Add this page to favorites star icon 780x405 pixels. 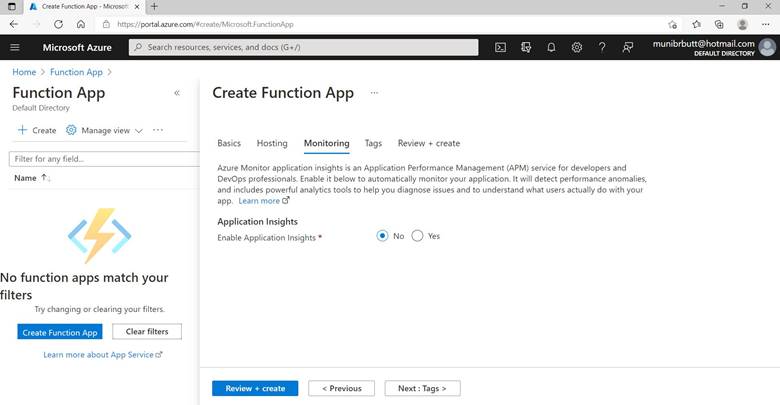(673, 24)
